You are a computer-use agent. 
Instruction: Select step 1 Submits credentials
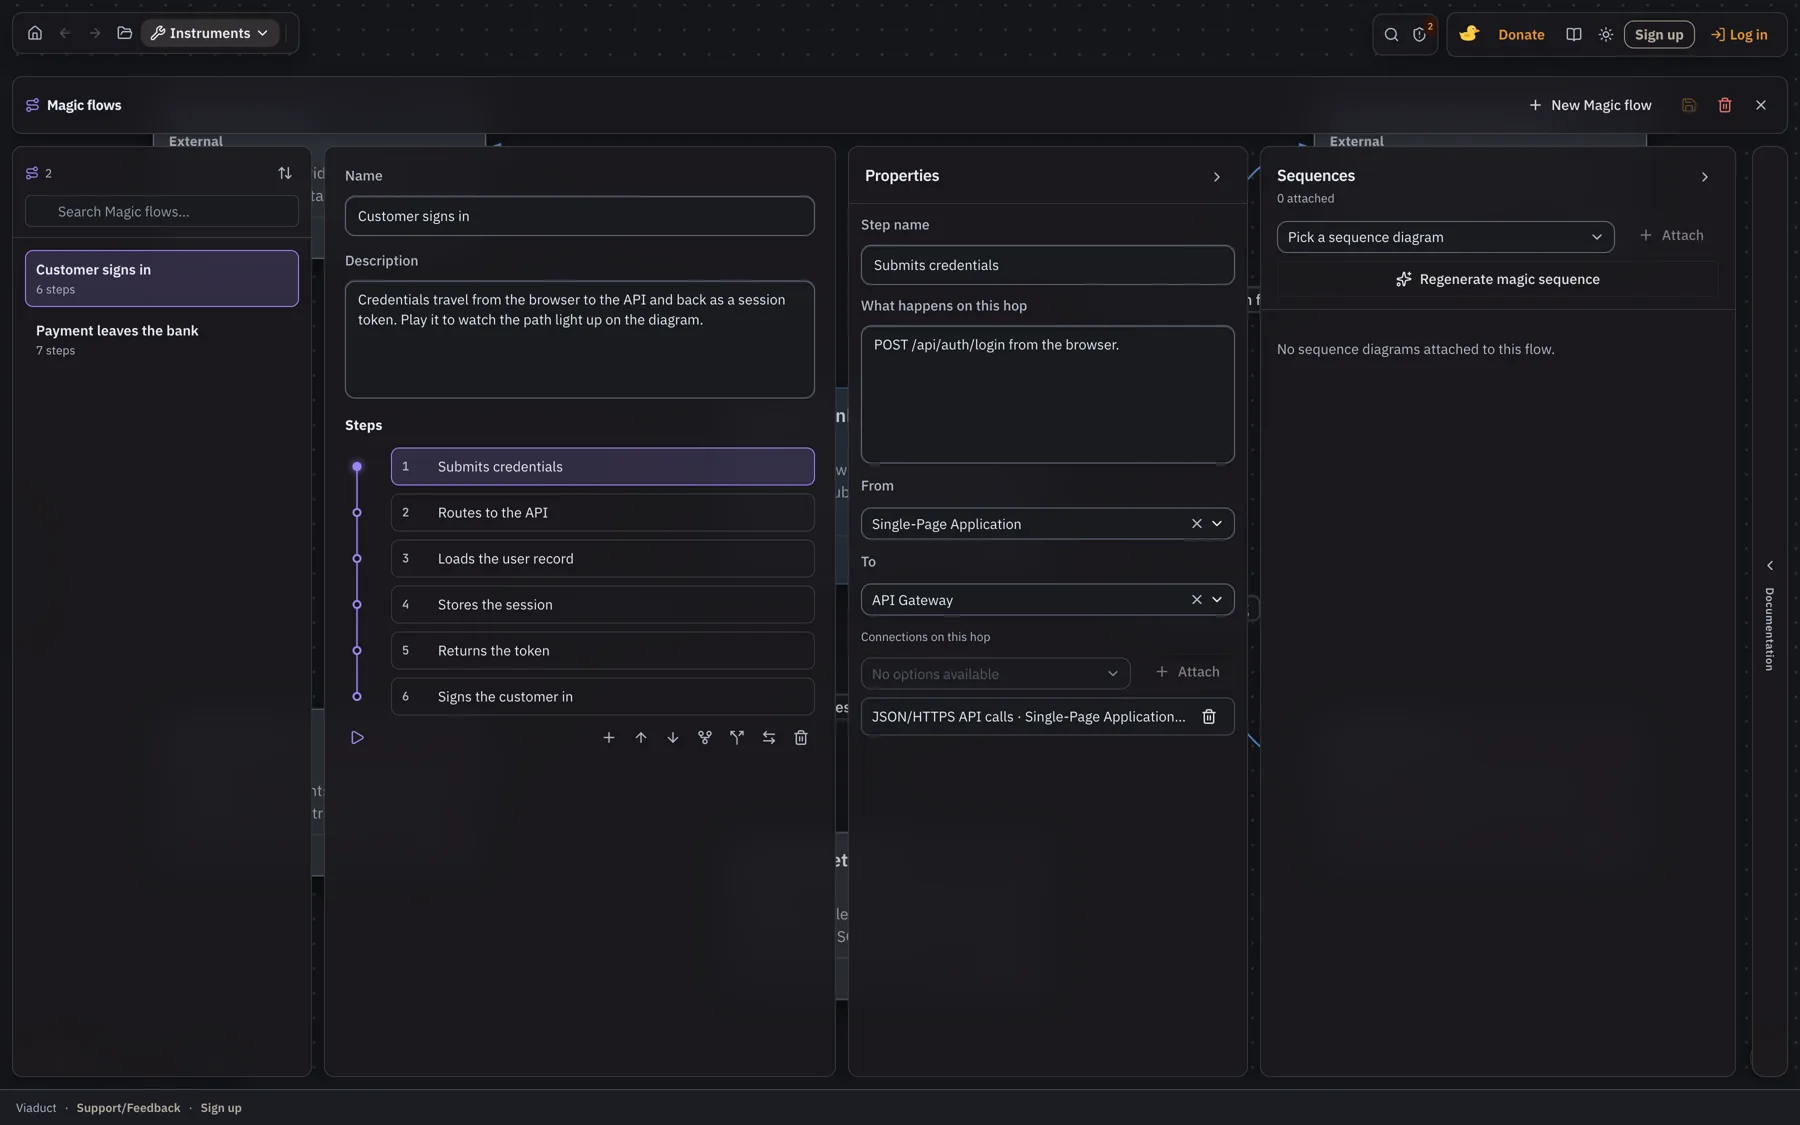pos(603,466)
